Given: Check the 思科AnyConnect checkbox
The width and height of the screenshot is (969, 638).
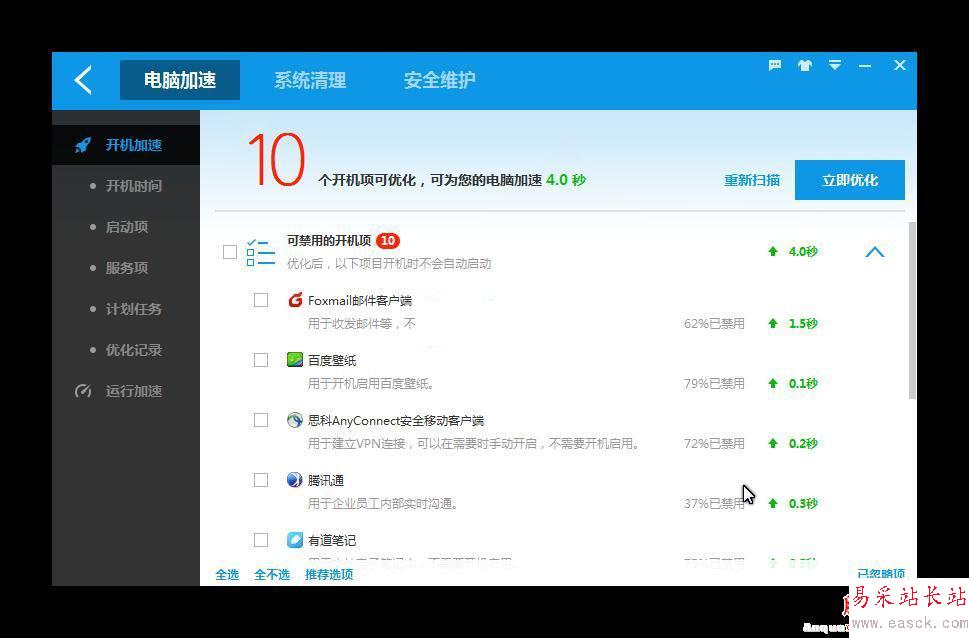Looking at the screenshot, I should pos(261,420).
